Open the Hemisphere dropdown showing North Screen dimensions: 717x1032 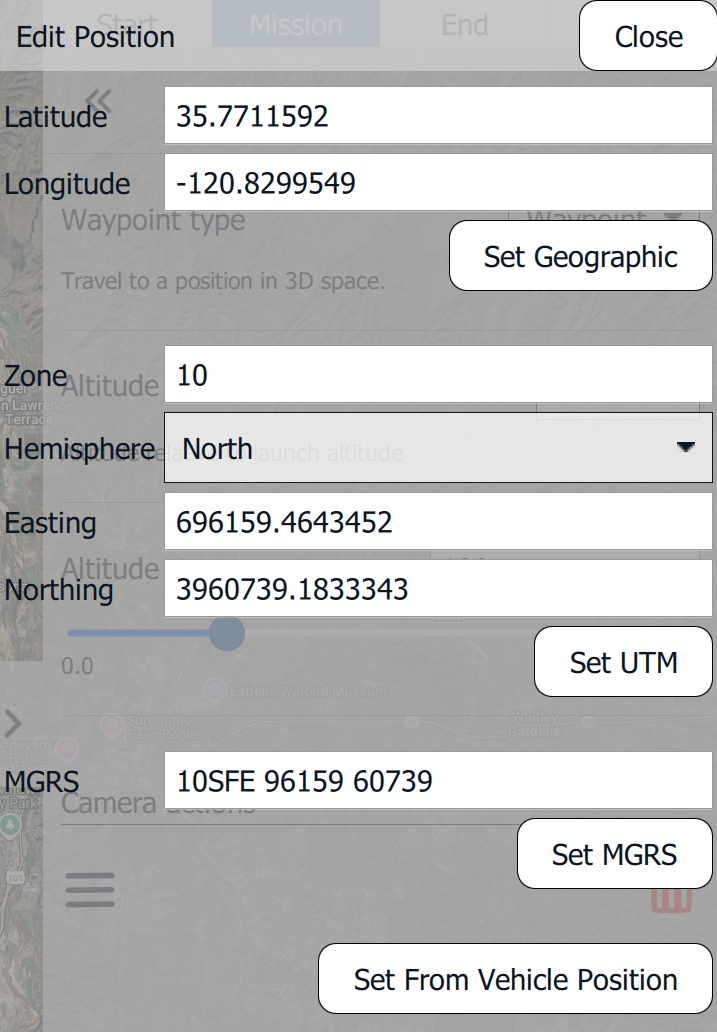point(437,448)
